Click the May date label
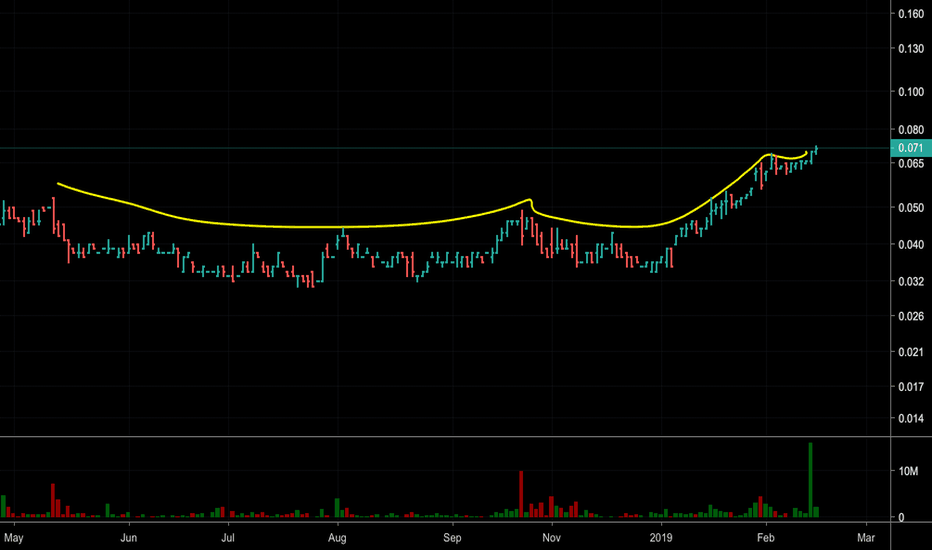The image size is (932, 550). pyautogui.click(x=14, y=538)
